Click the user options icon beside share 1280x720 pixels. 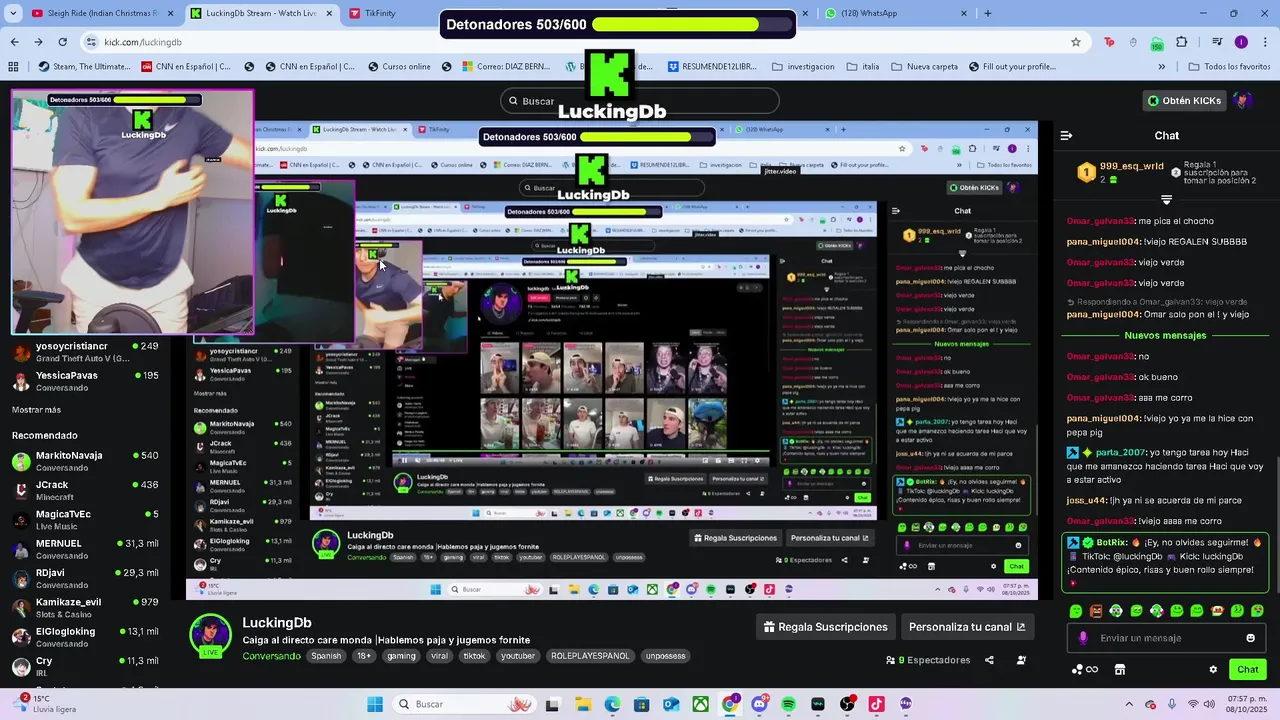pyautogui.click(x=1021, y=660)
